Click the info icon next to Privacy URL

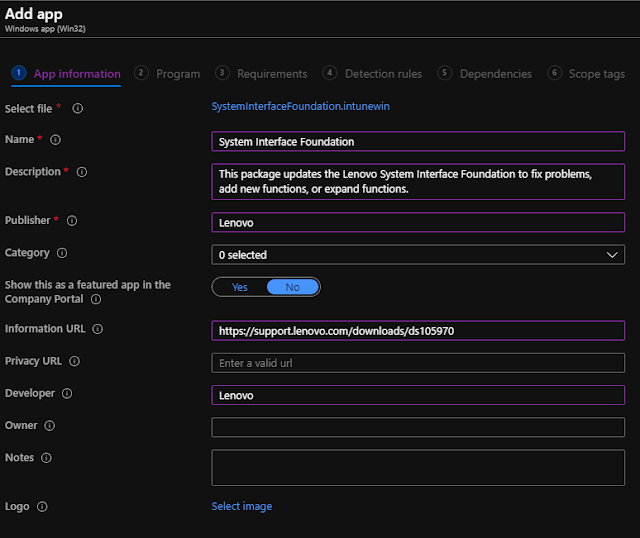(x=75, y=362)
